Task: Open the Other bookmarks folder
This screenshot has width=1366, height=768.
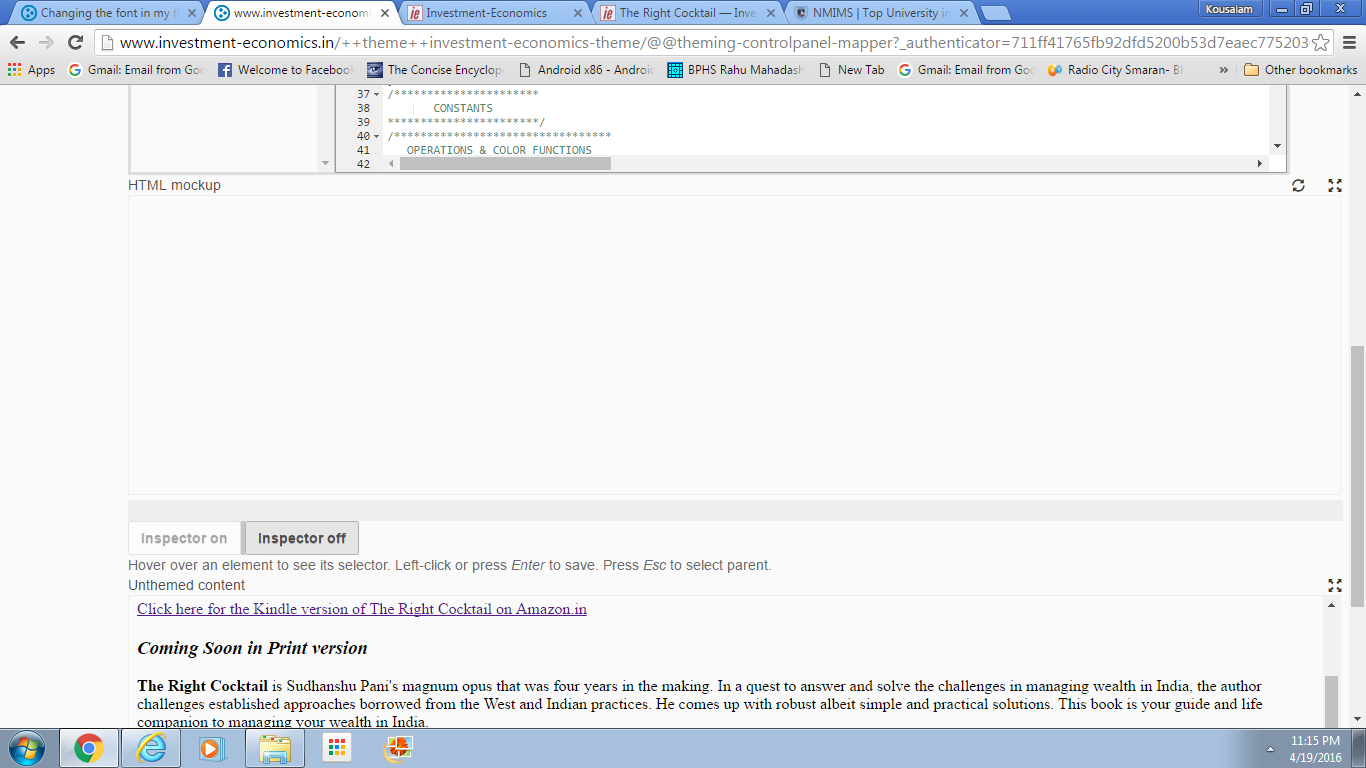Action: point(1300,70)
